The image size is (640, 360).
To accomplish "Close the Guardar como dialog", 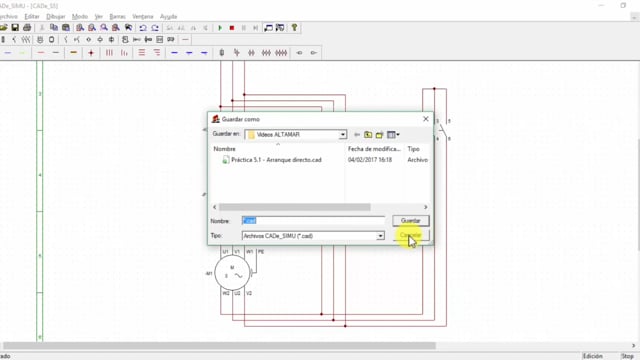I will point(426,119).
